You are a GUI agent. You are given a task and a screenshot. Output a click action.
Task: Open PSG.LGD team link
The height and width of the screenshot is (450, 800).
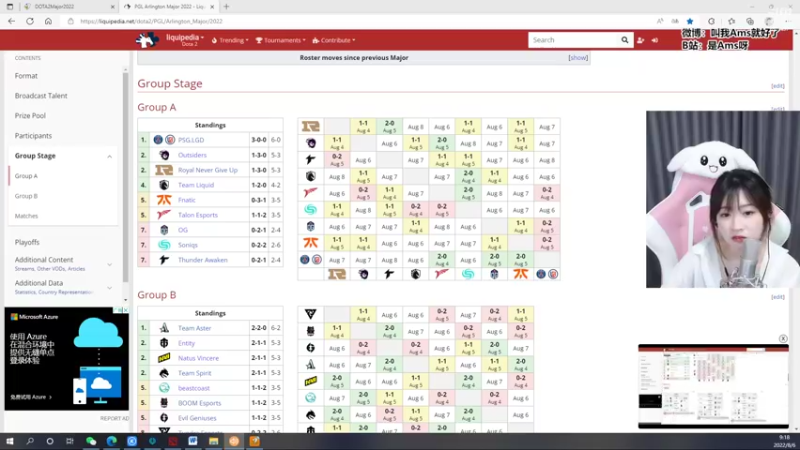(191, 140)
